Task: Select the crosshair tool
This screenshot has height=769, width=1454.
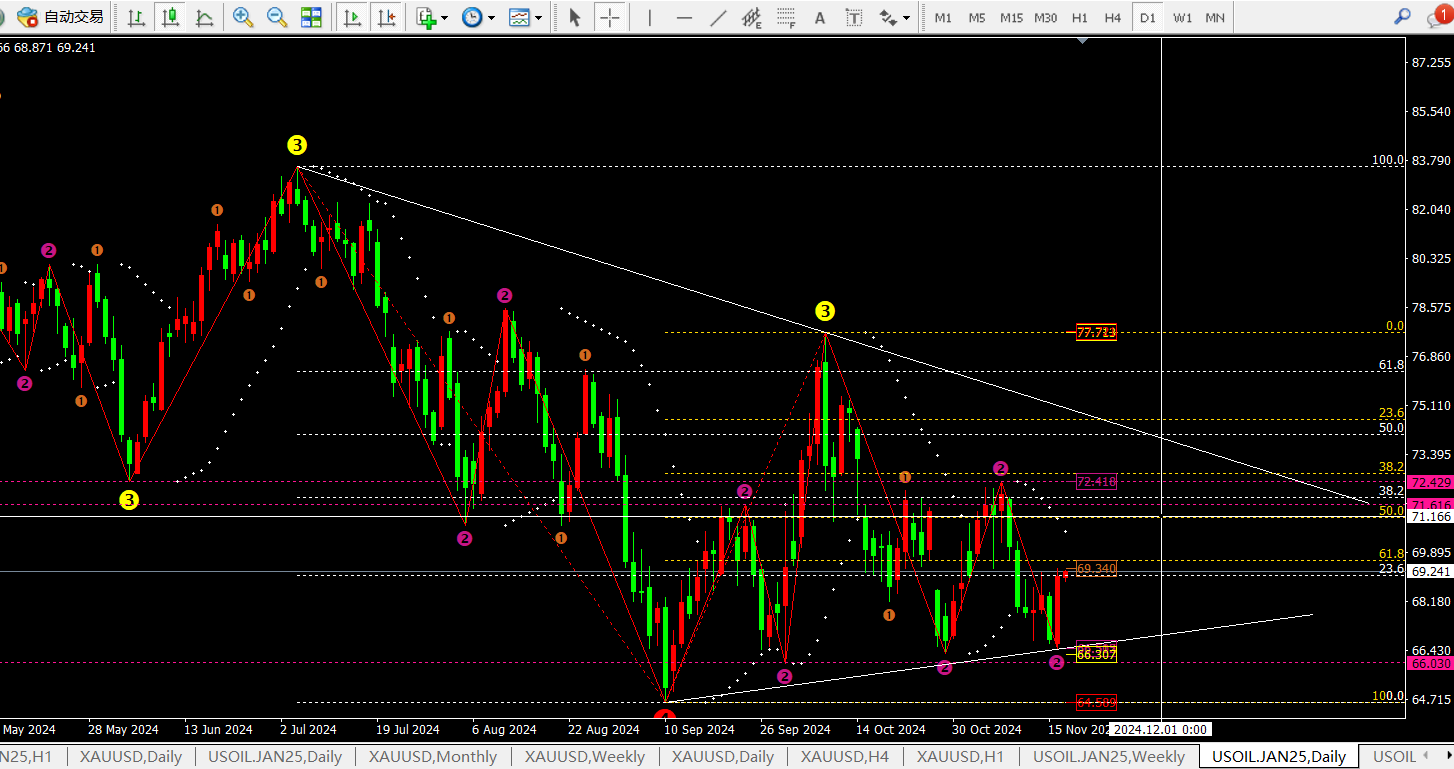Action: click(609, 17)
